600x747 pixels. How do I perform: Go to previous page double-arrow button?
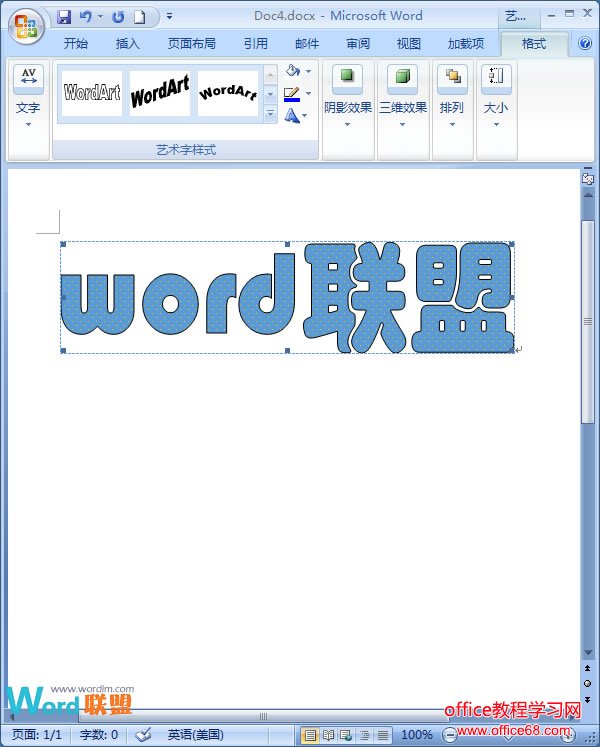588,668
